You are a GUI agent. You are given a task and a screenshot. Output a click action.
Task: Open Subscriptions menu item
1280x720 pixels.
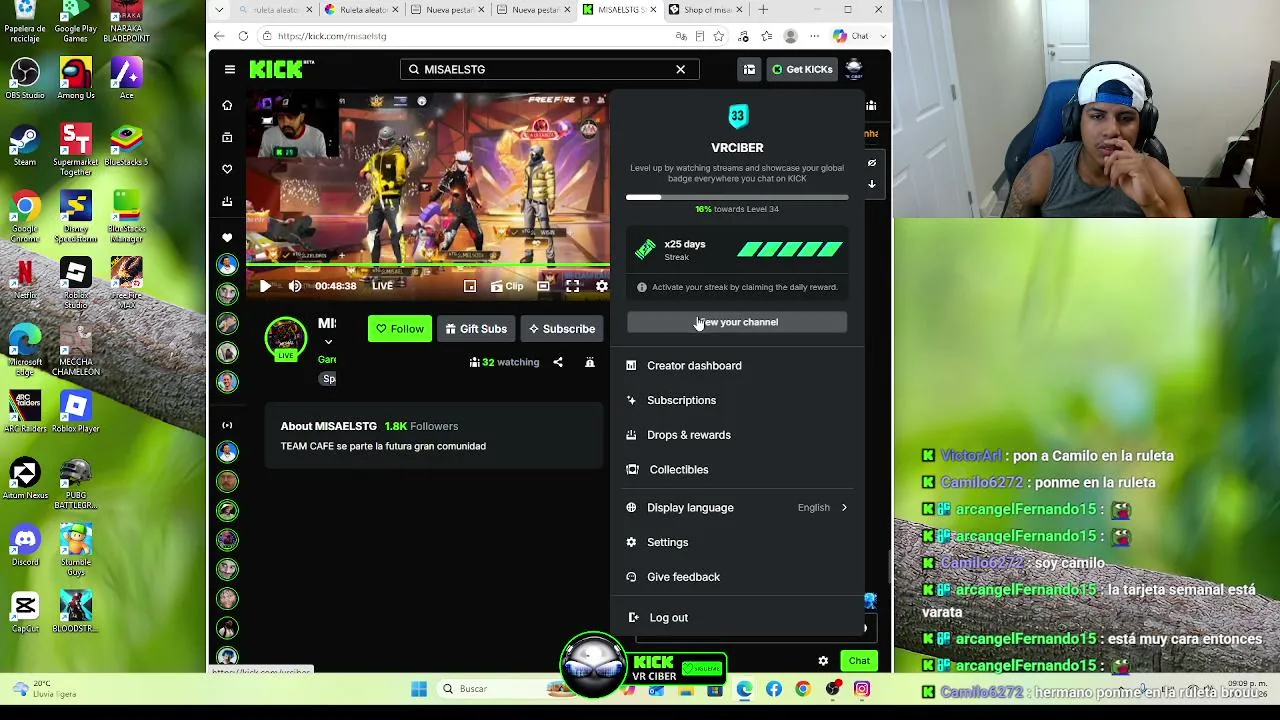737,400
